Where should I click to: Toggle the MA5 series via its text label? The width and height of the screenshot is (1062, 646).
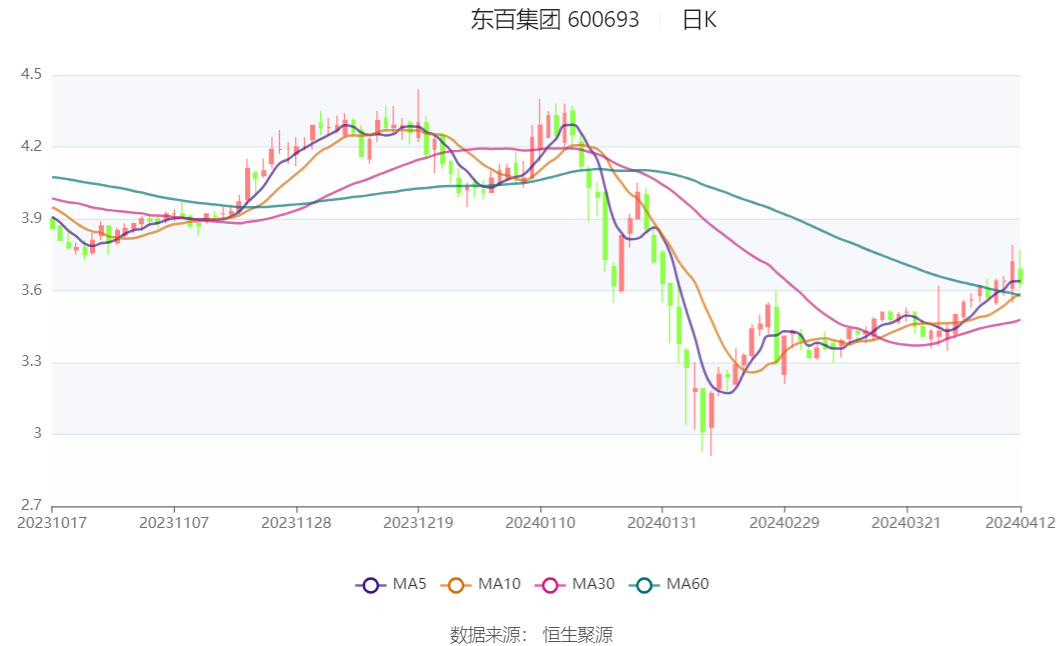coord(409,584)
